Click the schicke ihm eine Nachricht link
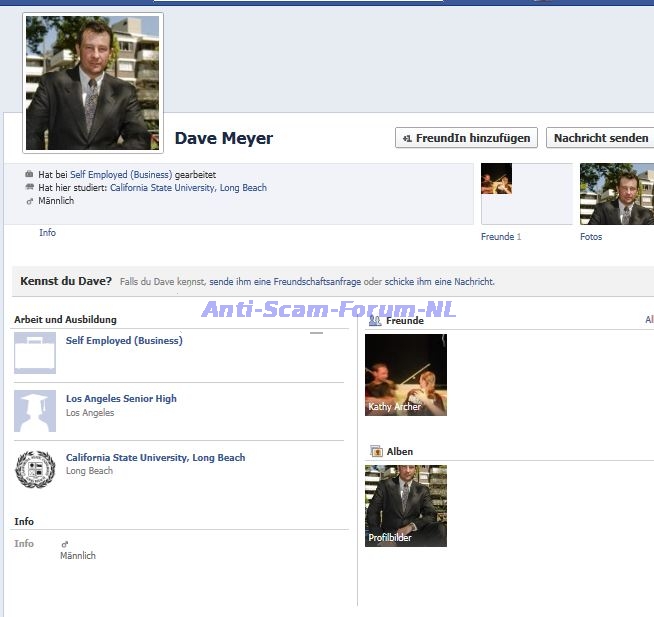The image size is (654, 617). click(x=439, y=282)
